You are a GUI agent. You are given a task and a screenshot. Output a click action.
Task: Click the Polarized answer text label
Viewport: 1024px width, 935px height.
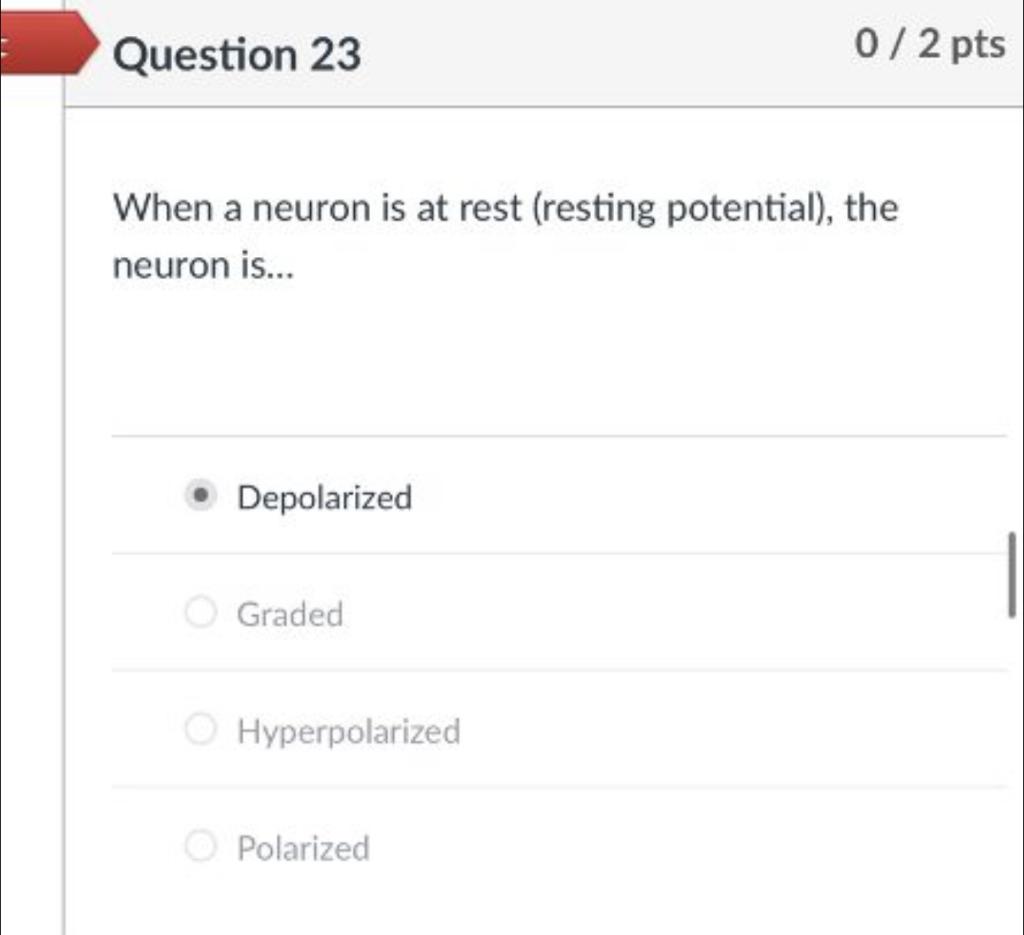click(x=302, y=848)
